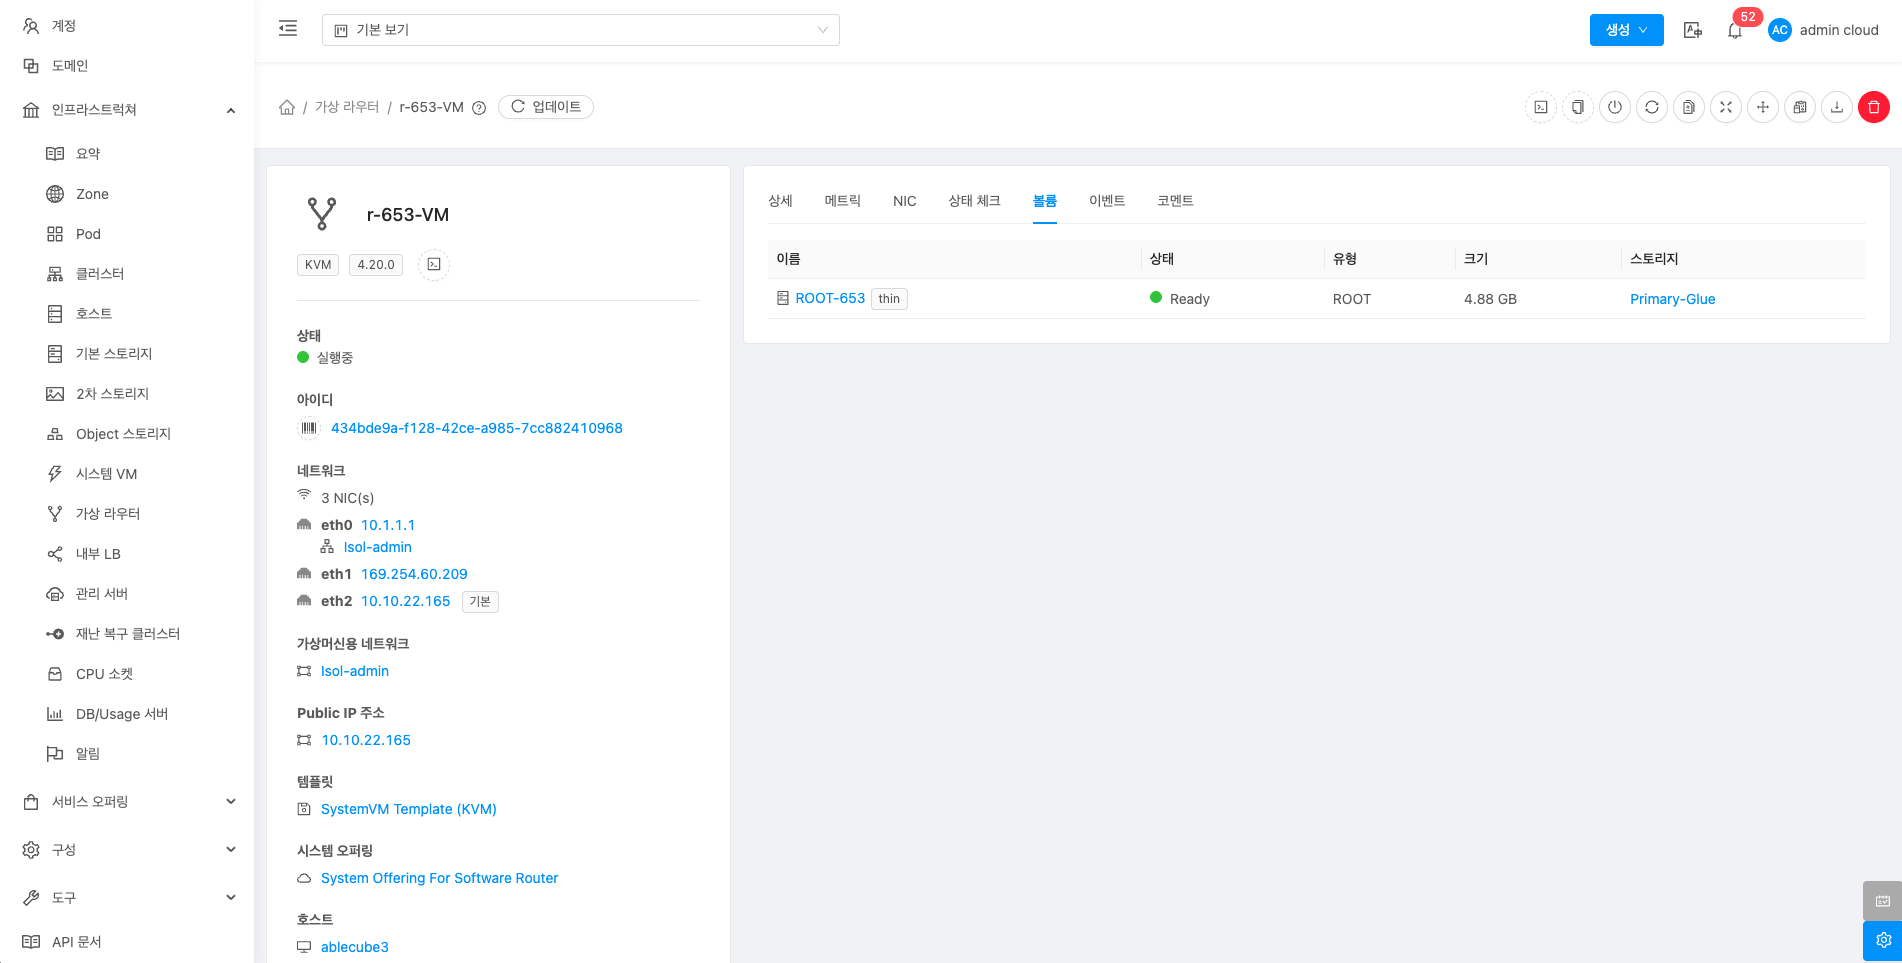Switch to the 이벤트 tab
Image resolution: width=1902 pixels, height=963 pixels.
tap(1106, 201)
